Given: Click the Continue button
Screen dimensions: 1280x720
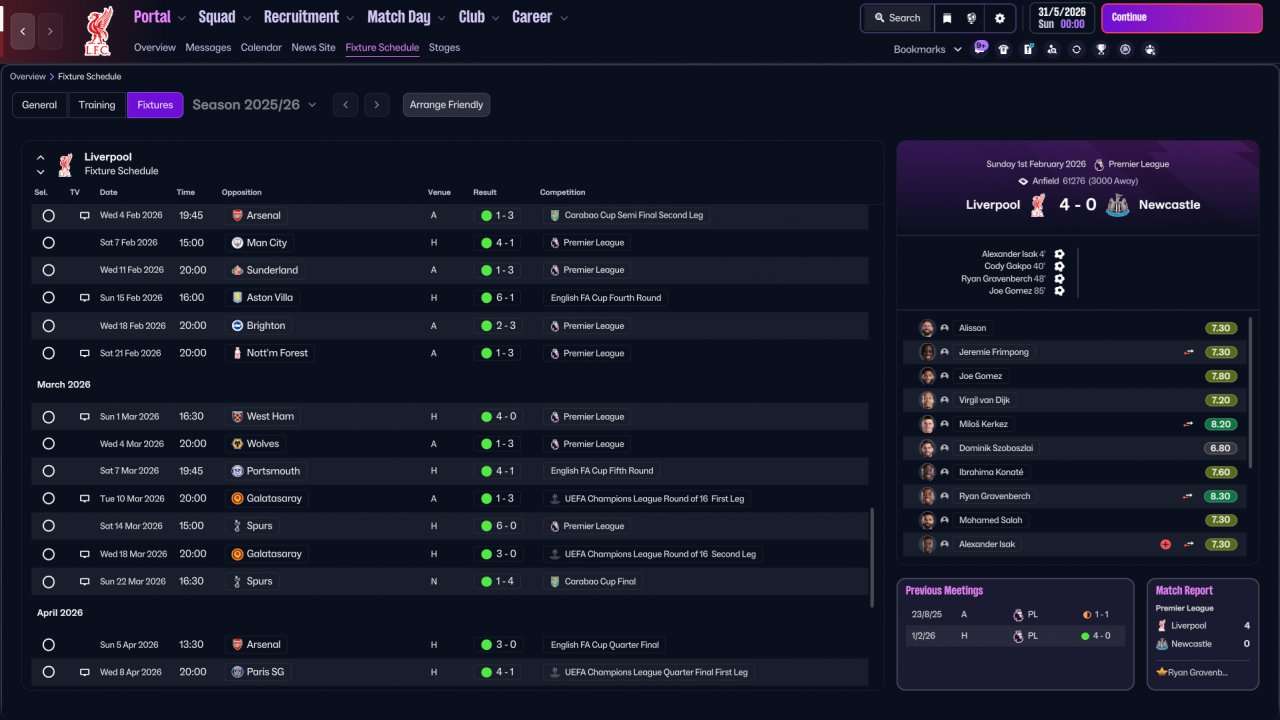Looking at the screenshot, I should 1181,18.
